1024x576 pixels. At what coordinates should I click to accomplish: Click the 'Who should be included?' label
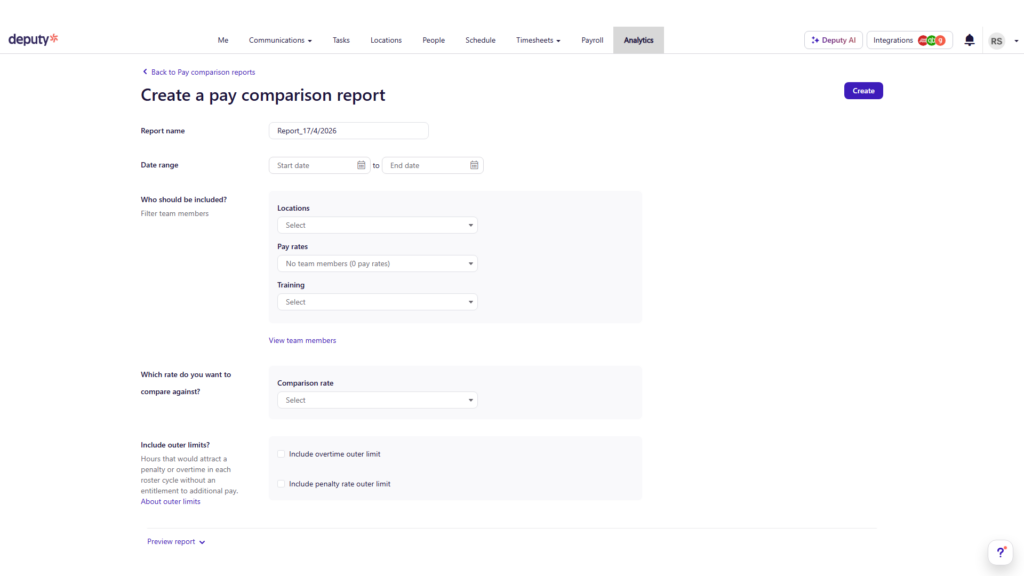[x=184, y=200]
